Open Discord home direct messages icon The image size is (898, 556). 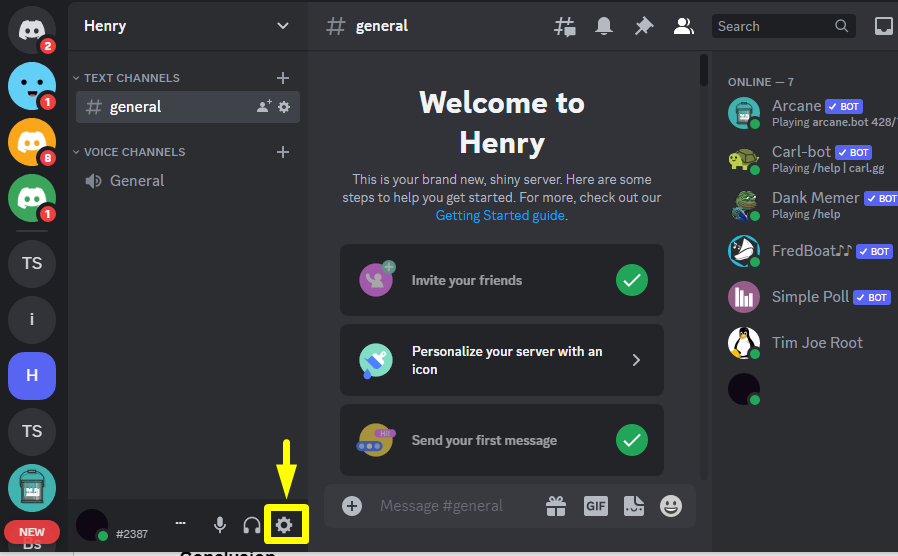[x=31, y=30]
